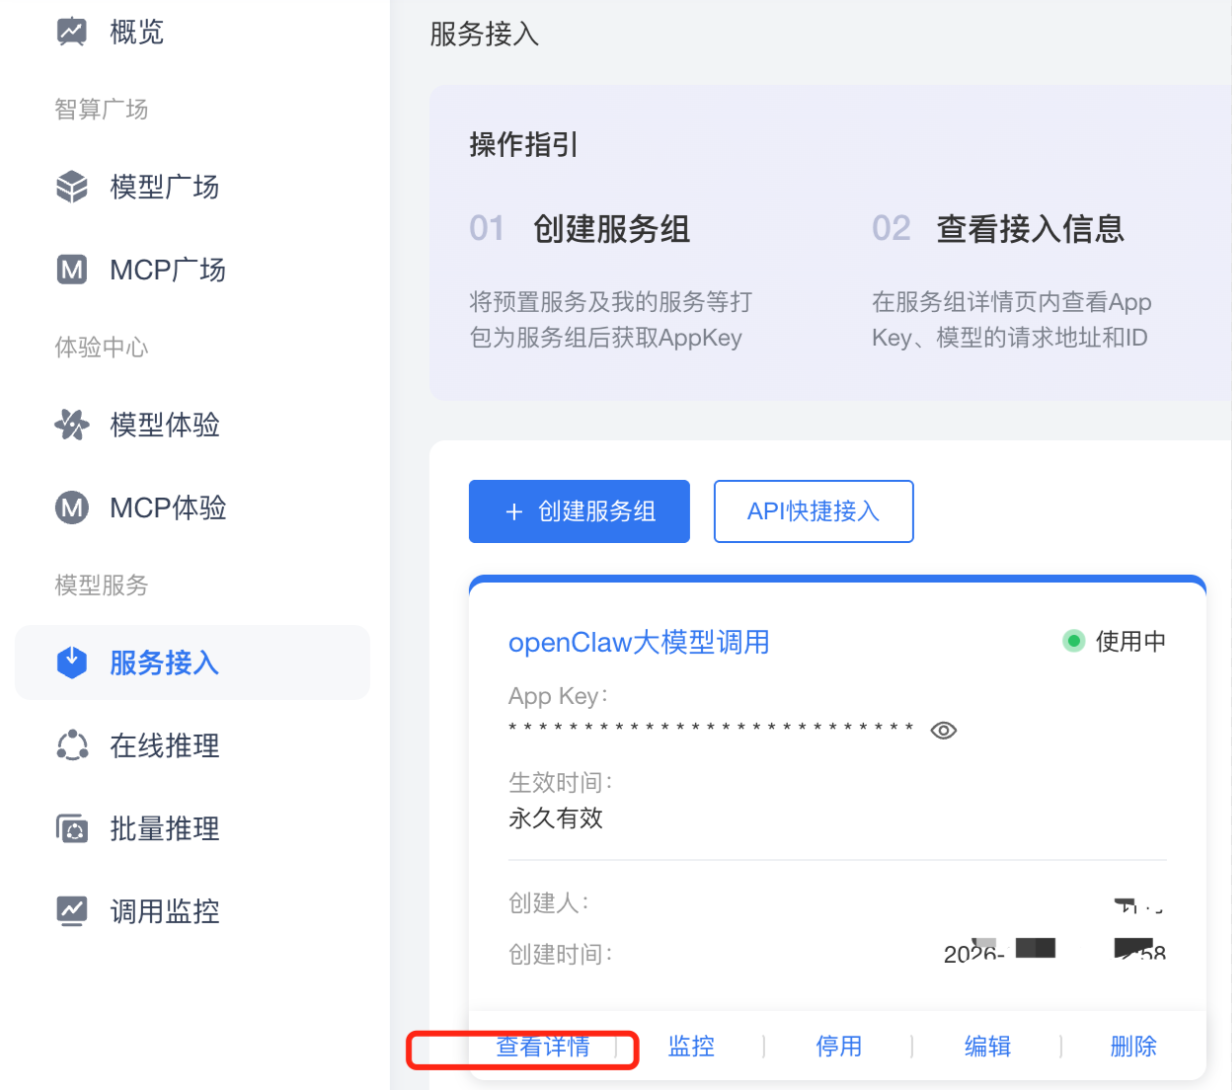This screenshot has height=1090, width=1232.
Task: Open the openClaw大模型调用 title link
Action: (x=639, y=642)
